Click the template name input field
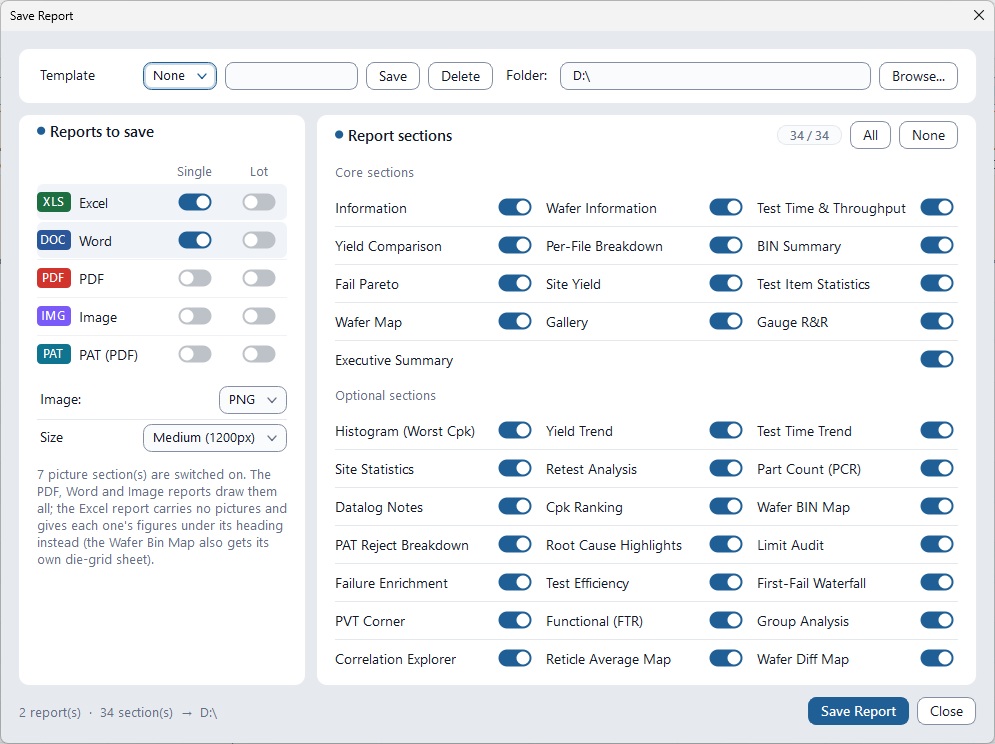The height and width of the screenshot is (744, 995). tap(291, 76)
